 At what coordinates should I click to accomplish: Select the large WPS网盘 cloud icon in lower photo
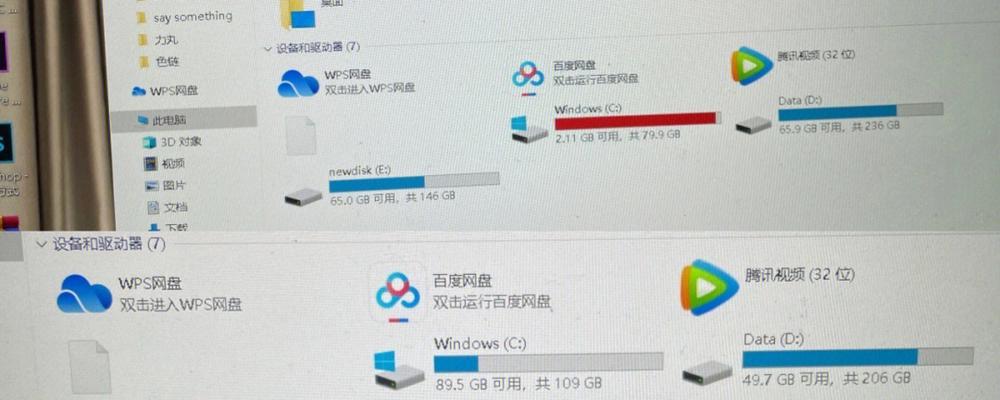point(84,293)
